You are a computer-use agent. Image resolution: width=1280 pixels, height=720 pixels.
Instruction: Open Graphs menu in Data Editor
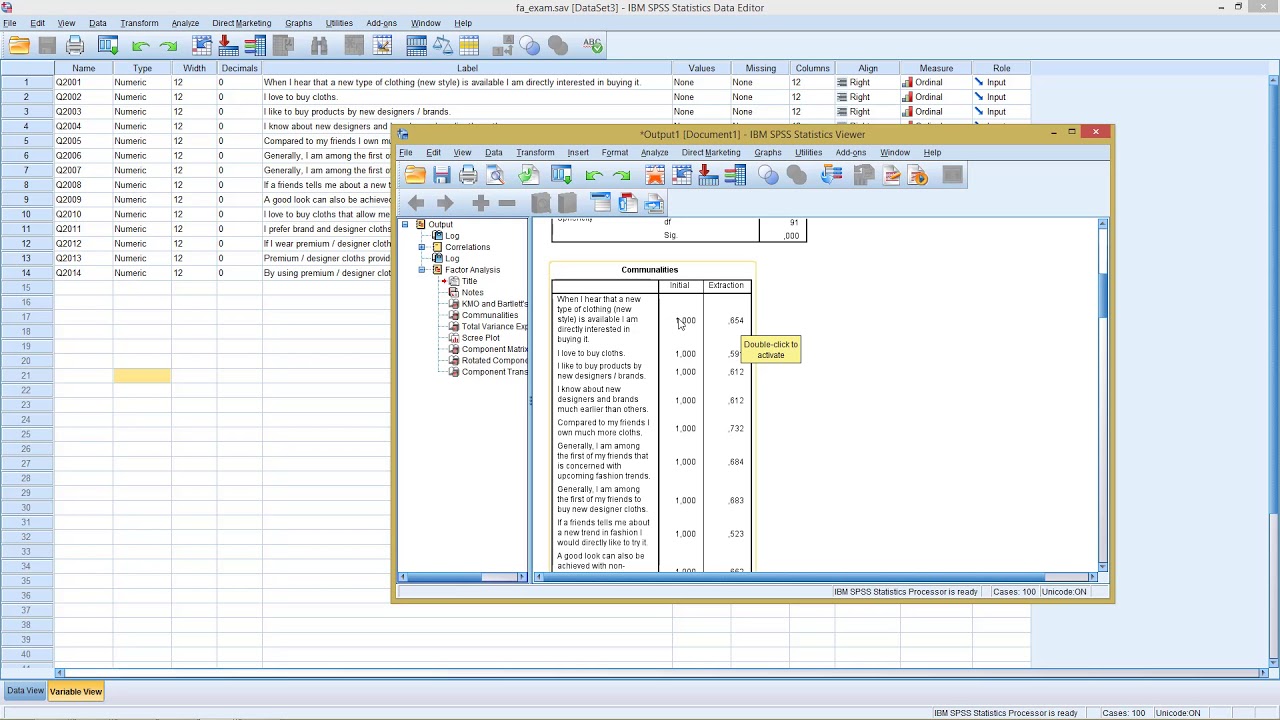click(298, 23)
